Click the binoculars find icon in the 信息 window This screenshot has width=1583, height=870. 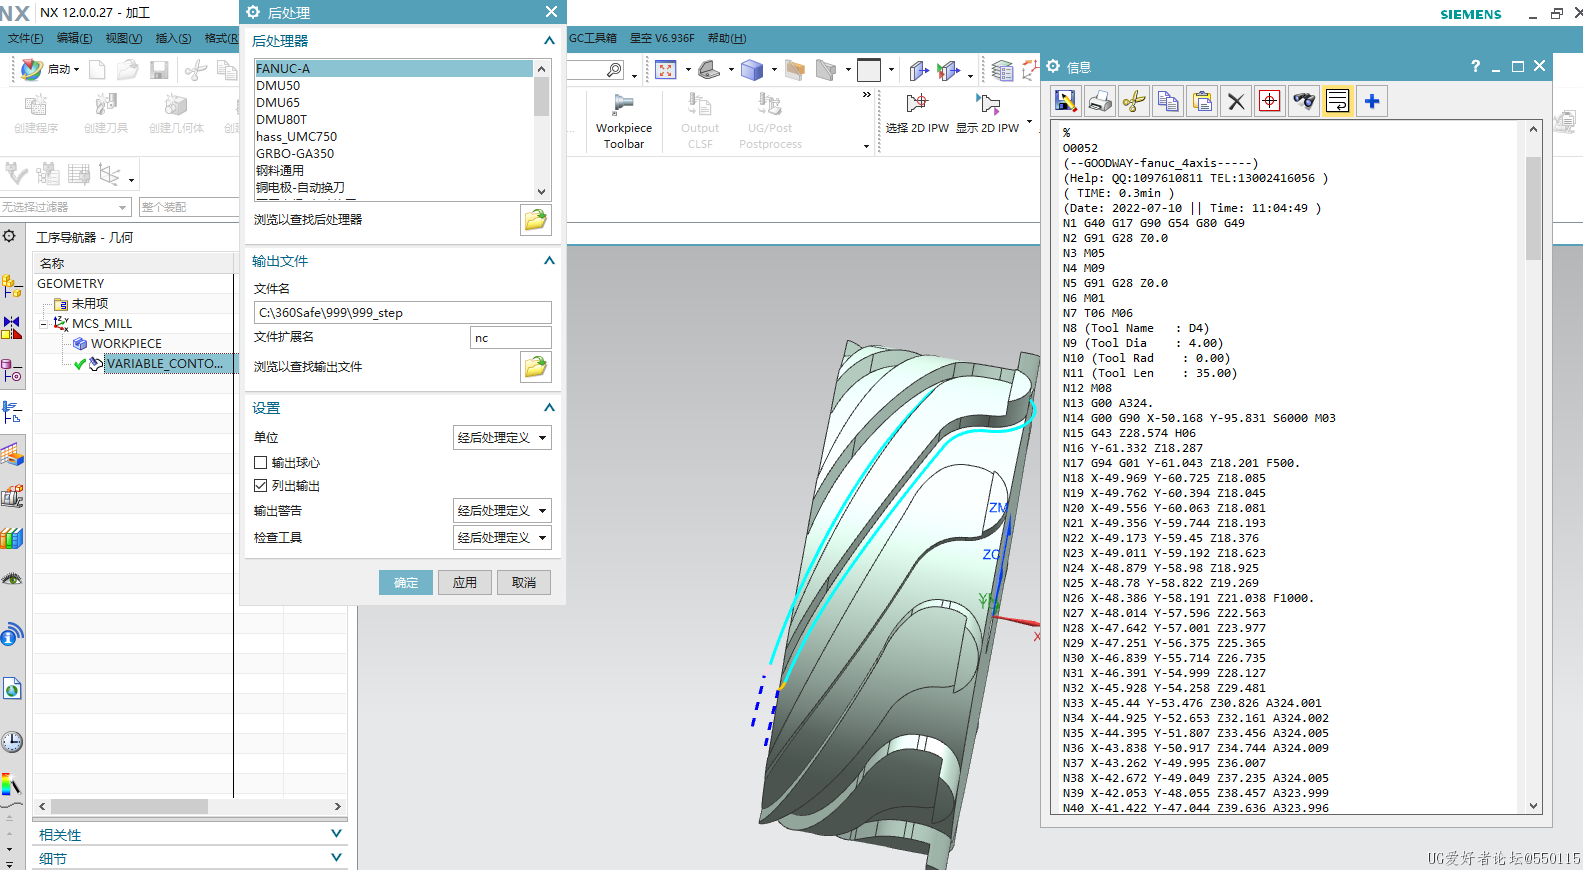tap(1304, 101)
